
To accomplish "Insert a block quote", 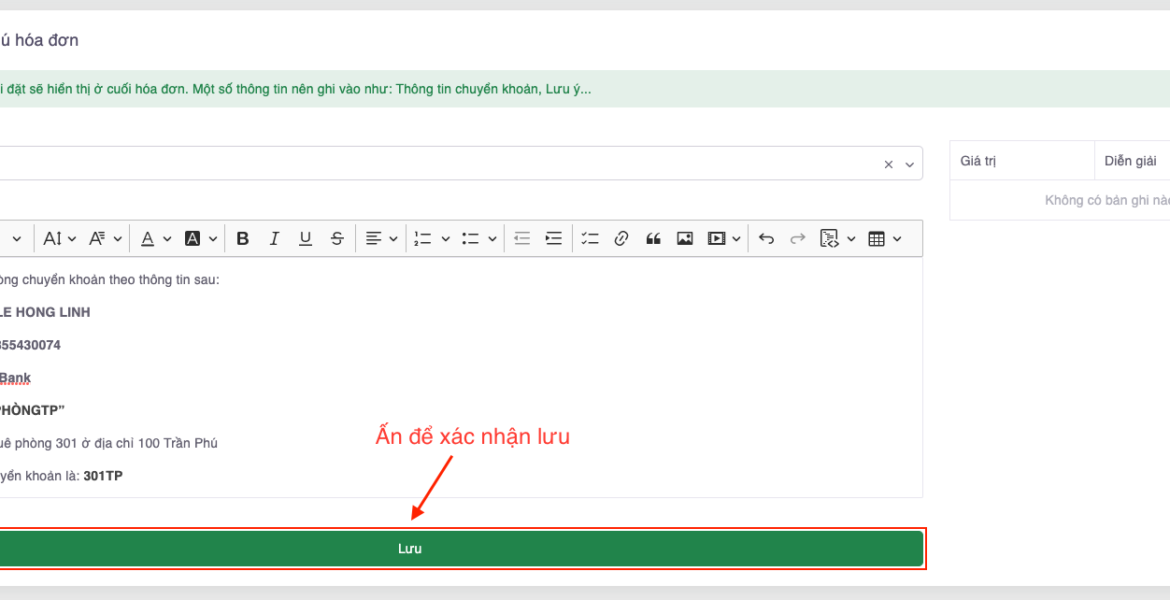I will click(653, 239).
